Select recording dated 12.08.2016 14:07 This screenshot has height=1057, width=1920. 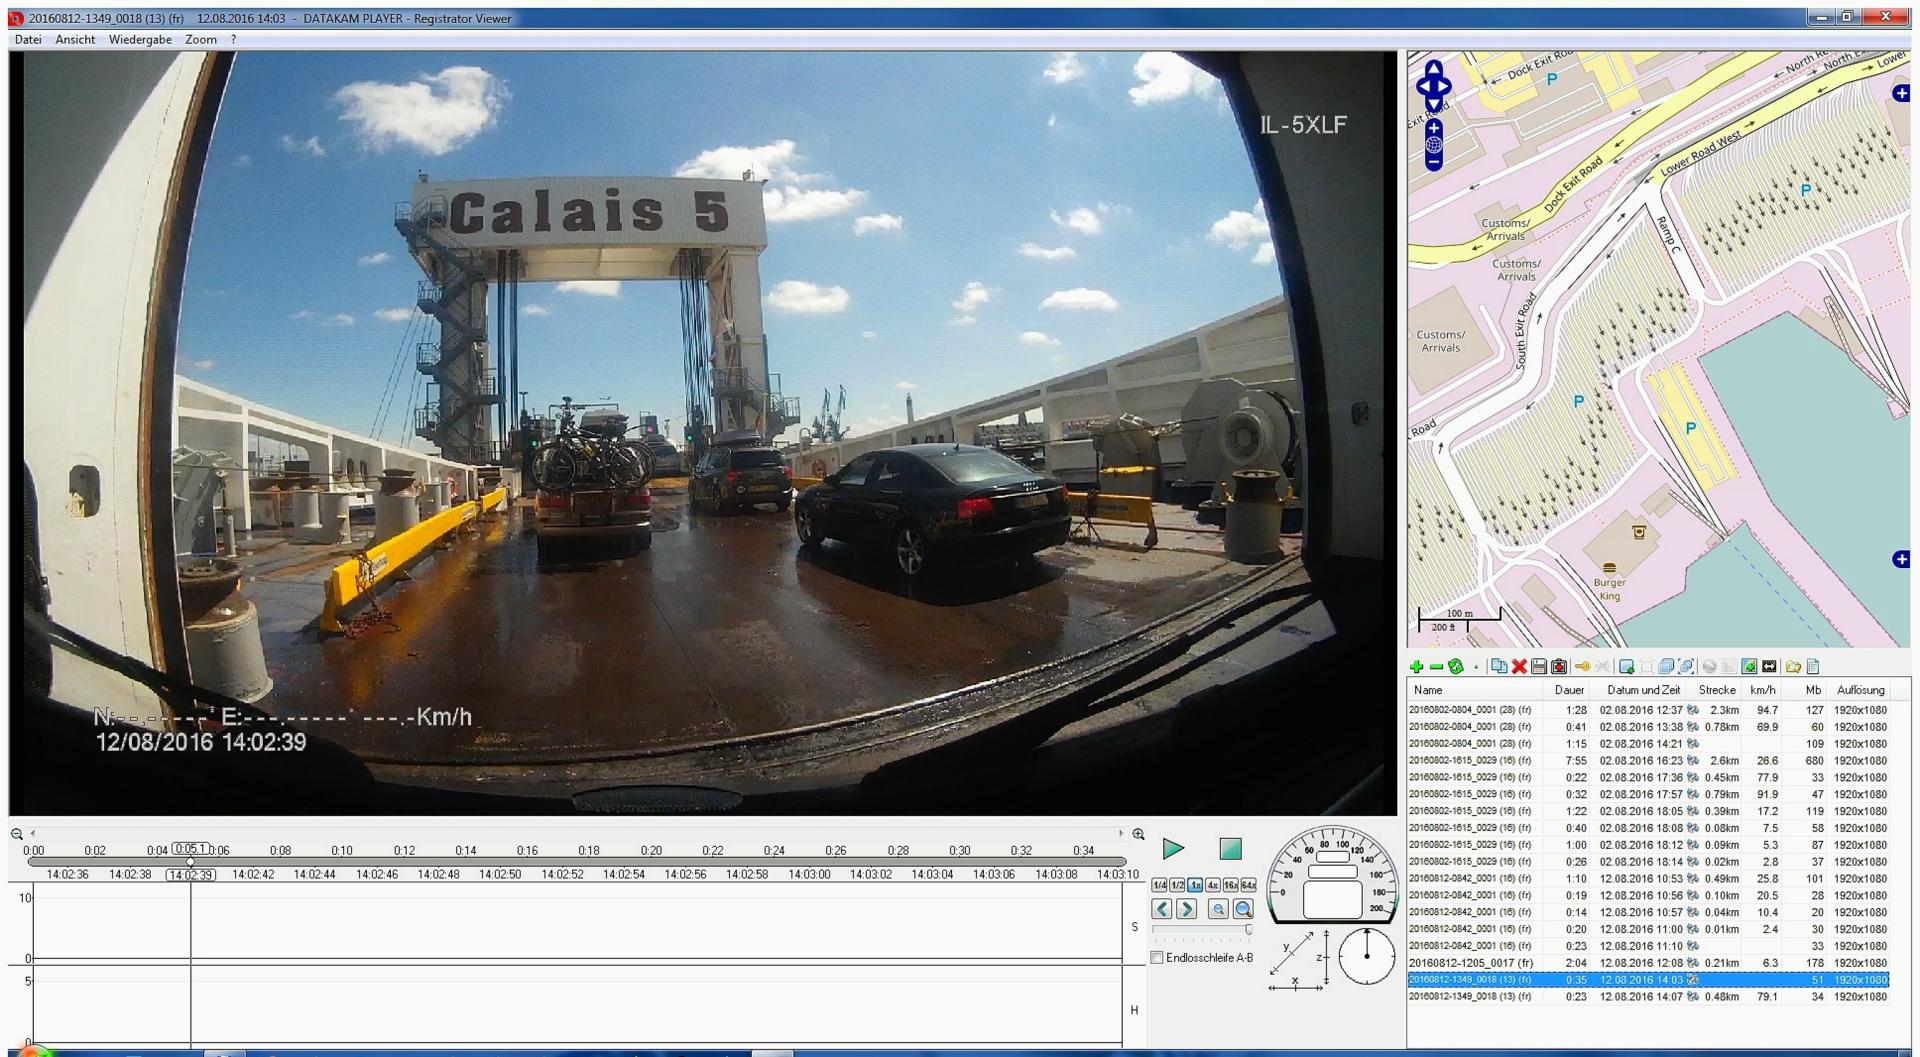[1648, 997]
